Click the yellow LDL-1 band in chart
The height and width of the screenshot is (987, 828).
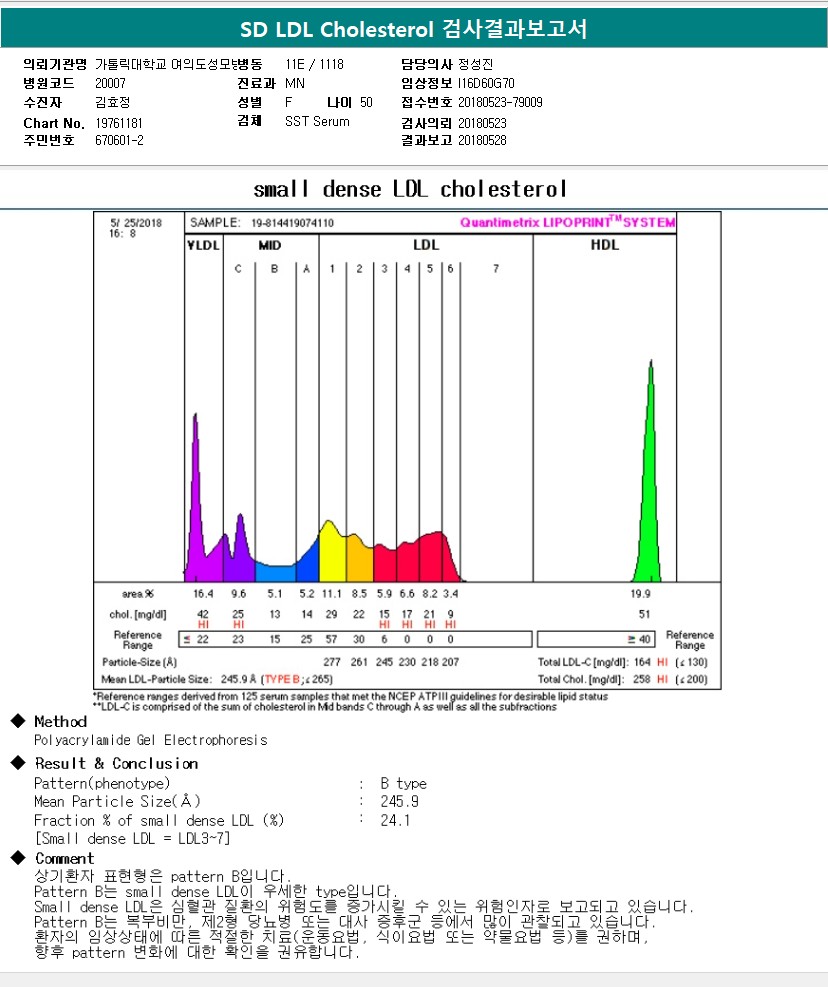click(x=332, y=554)
